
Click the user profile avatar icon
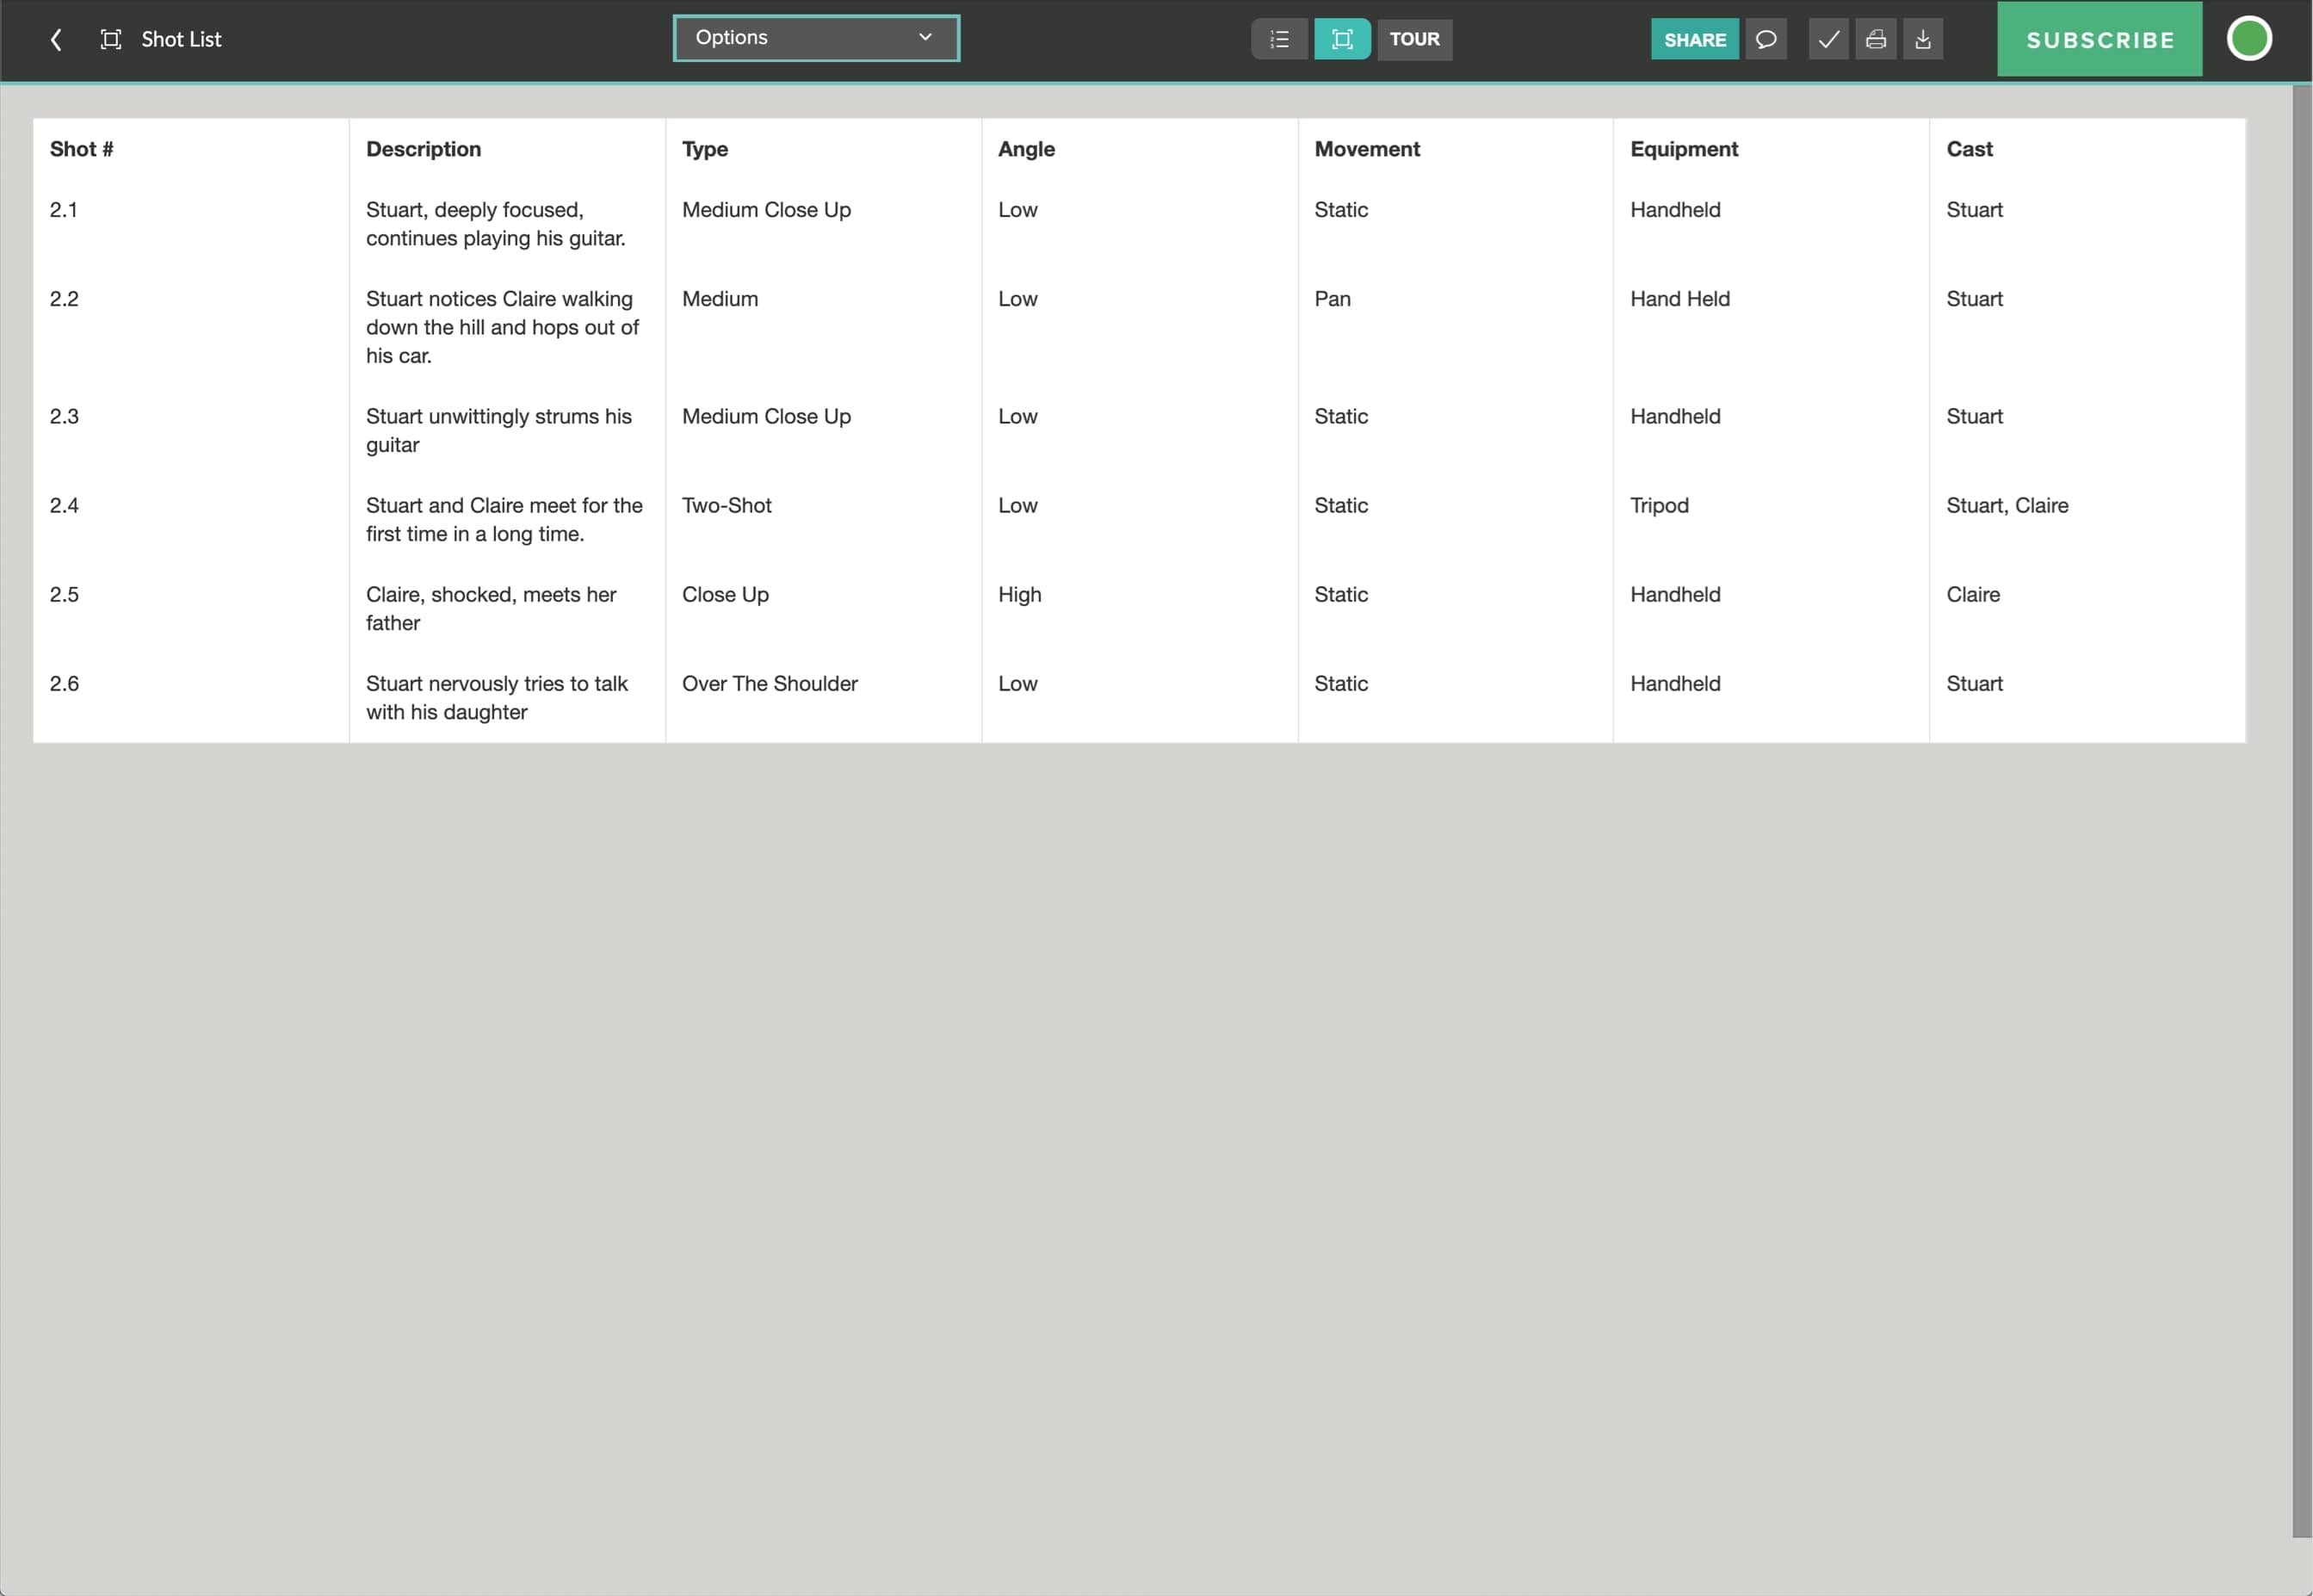click(x=2252, y=39)
